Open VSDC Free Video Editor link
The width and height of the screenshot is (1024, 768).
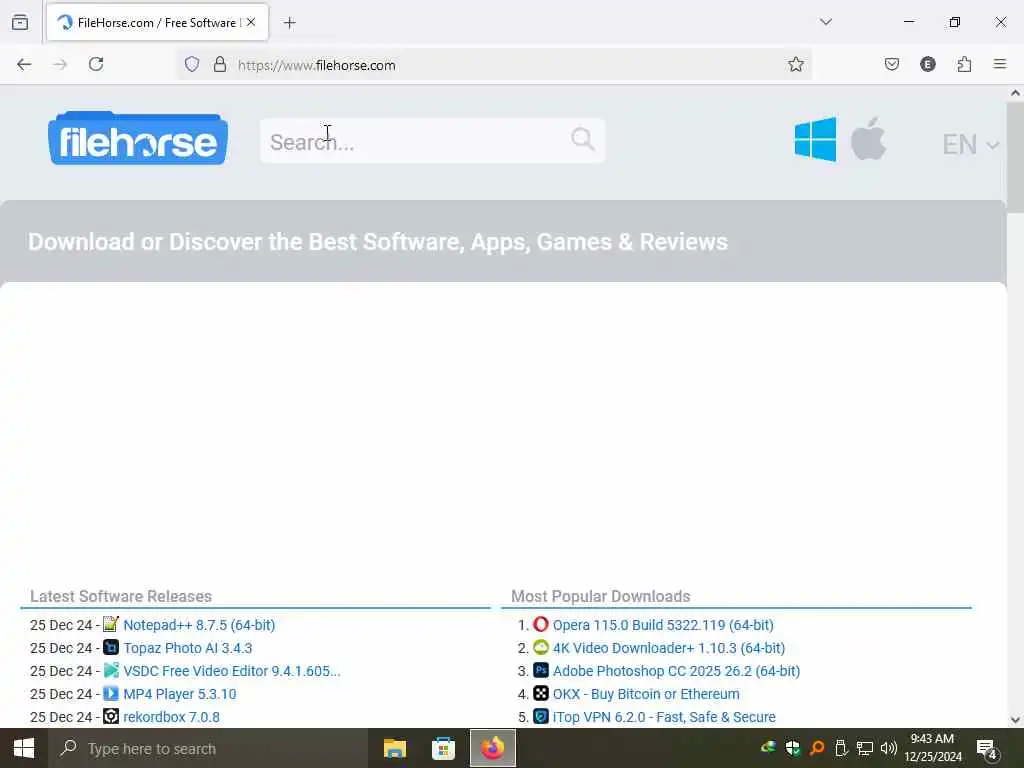pos(232,671)
